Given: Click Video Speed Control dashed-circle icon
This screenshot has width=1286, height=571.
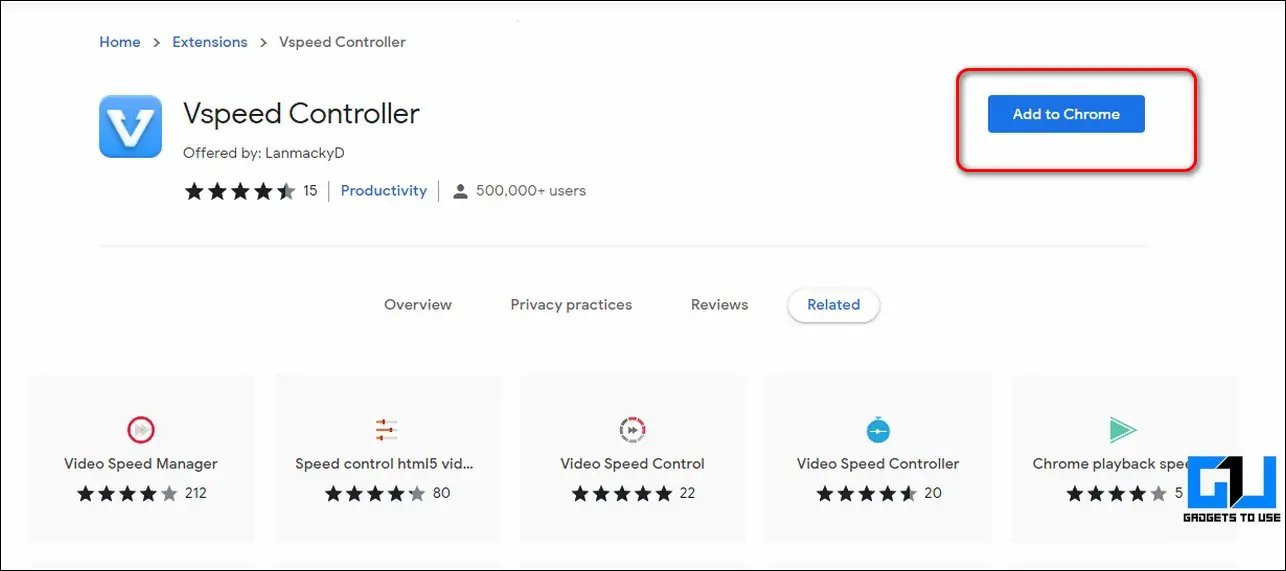Looking at the screenshot, I should pyautogui.click(x=632, y=430).
